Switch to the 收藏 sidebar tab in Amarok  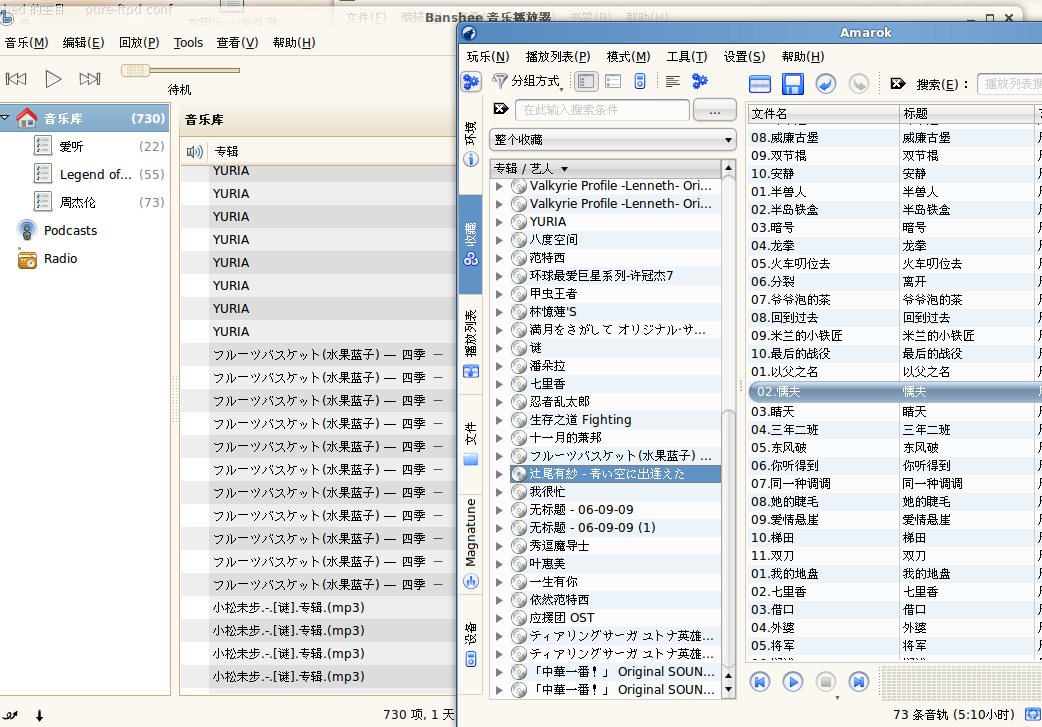coord(470,244)
